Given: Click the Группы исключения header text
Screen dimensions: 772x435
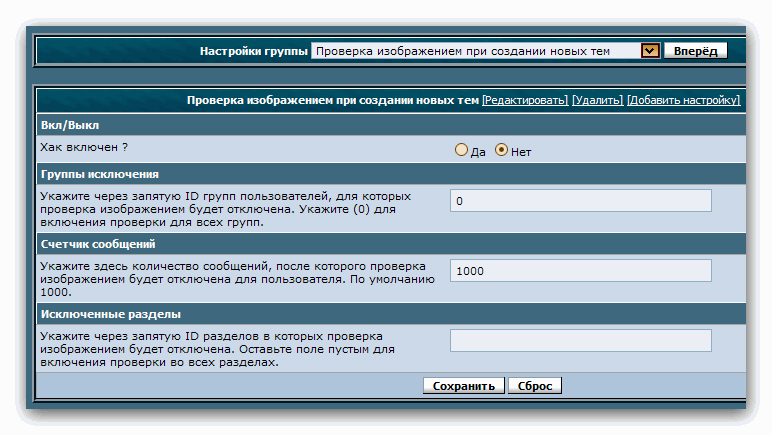Looking at the screenshot, I should (100, 174).
